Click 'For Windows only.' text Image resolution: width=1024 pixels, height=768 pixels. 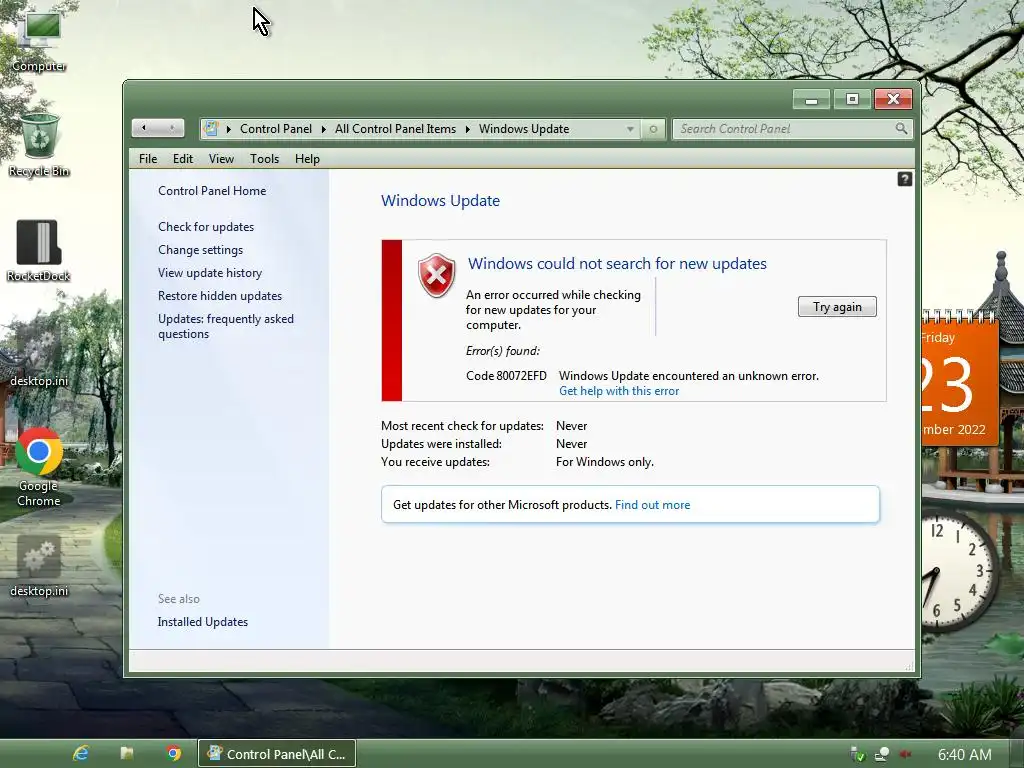[605, 462]
